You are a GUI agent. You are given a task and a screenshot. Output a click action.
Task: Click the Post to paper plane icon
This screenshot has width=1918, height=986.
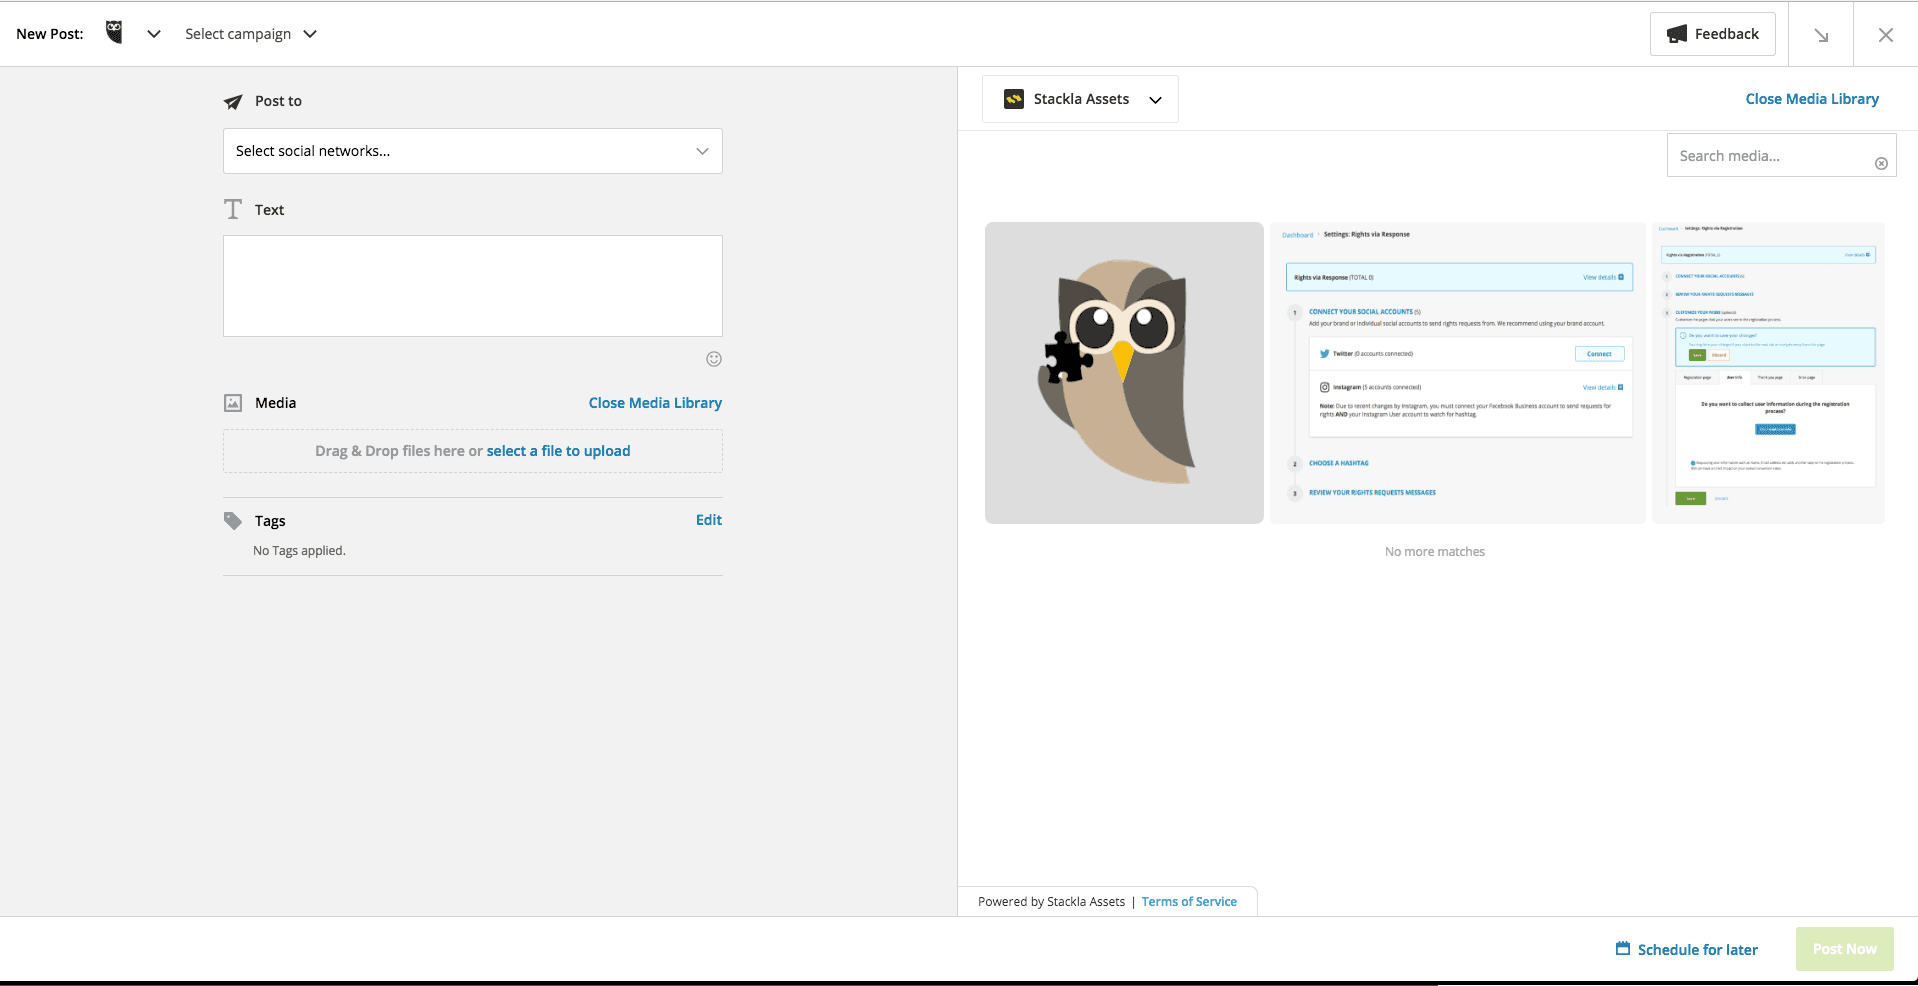point(232,101)
